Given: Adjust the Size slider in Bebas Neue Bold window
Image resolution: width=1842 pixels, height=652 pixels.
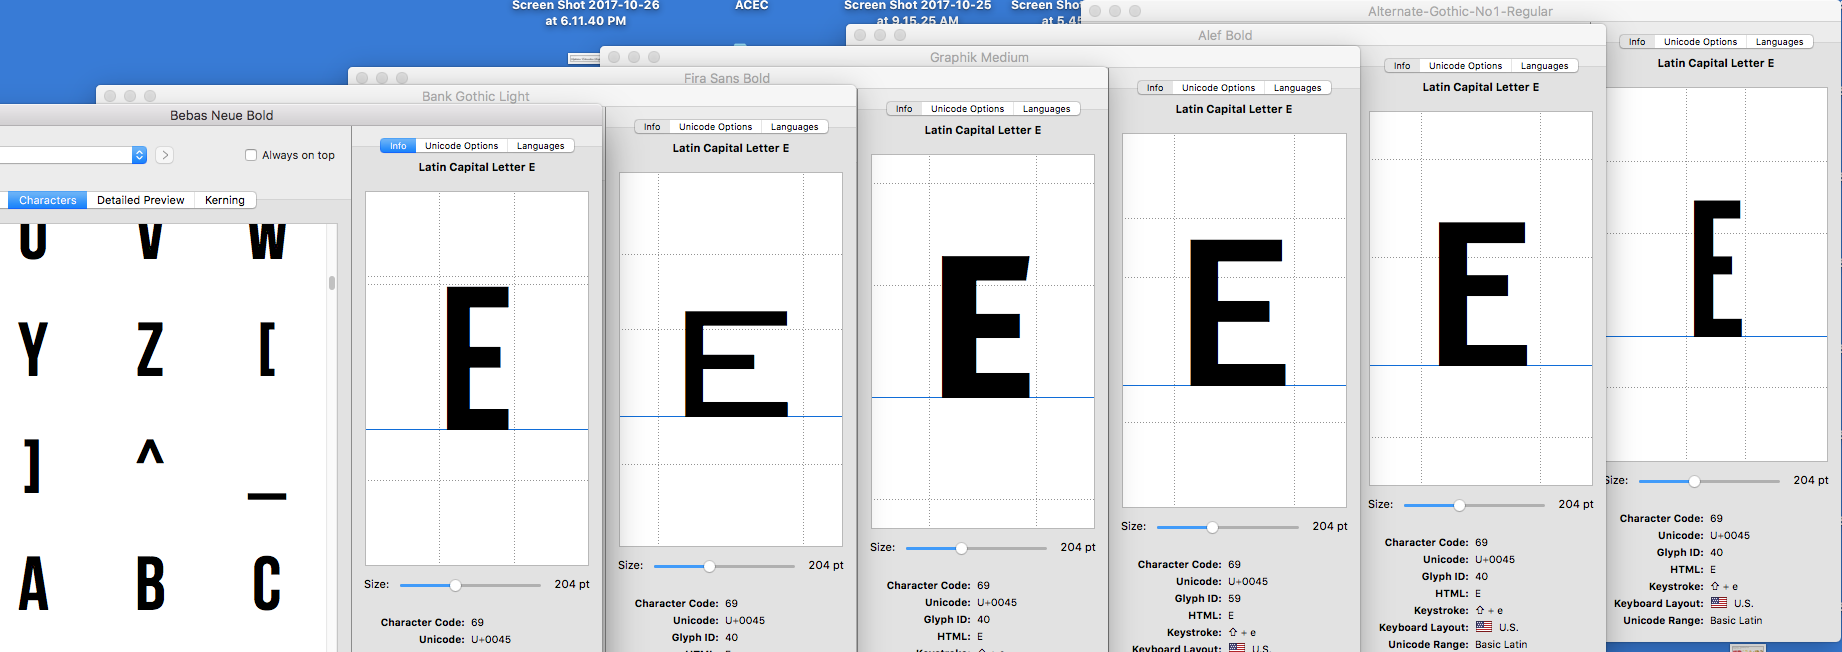Looking at the screenshot, I should (x=470, y=585).
